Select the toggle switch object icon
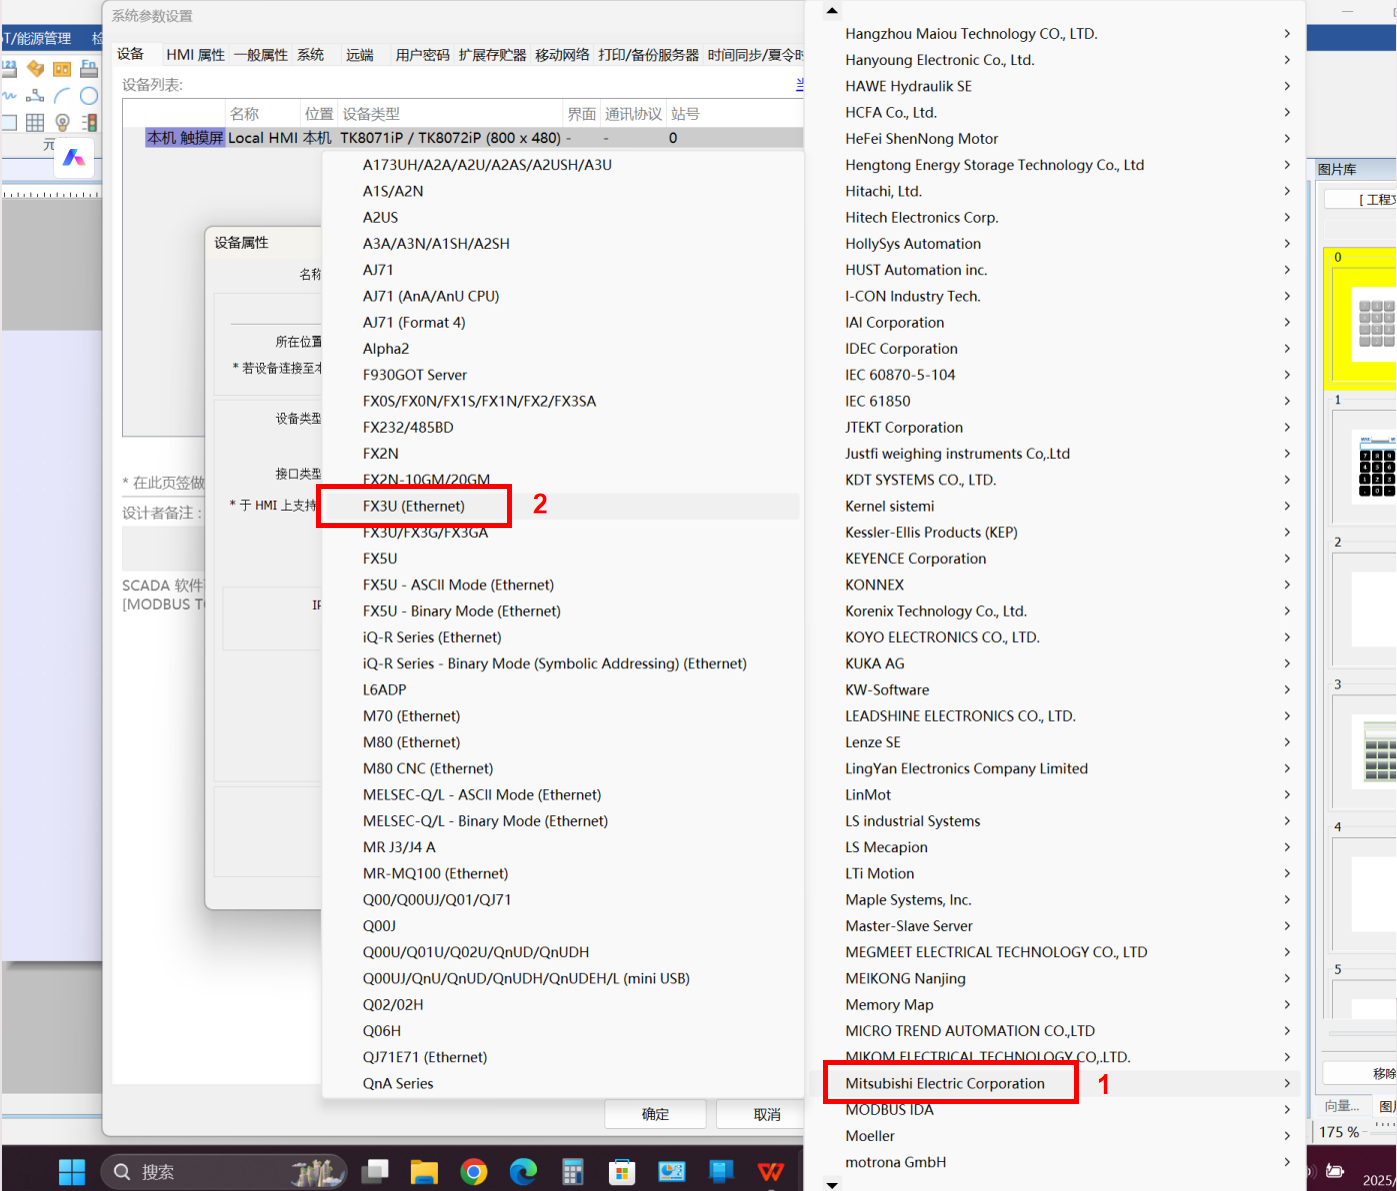Image resolution: width=1397 pixels, height=1191 pixels. point(35,69)
